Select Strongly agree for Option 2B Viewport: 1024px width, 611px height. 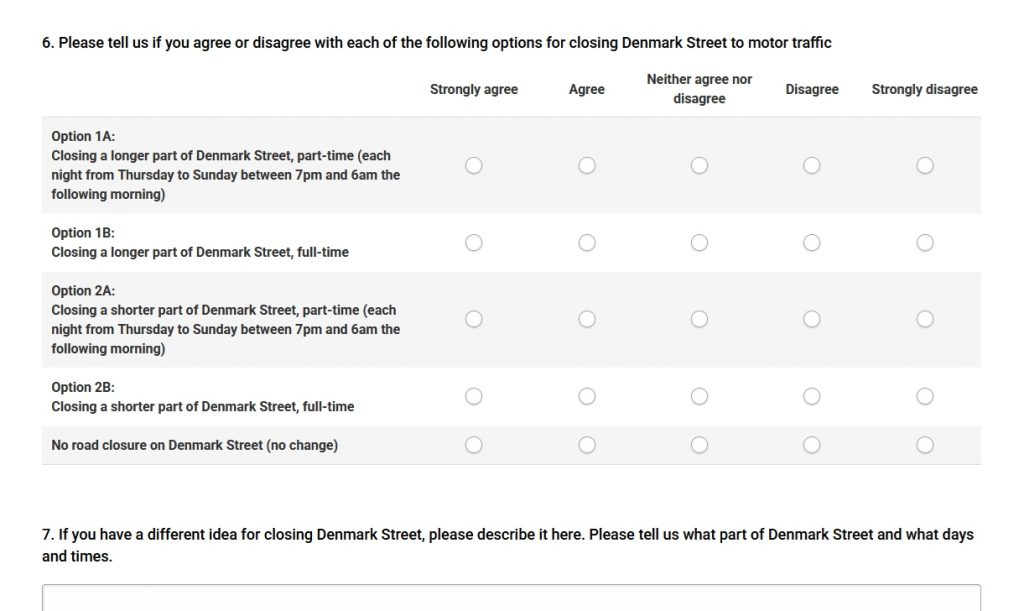(474, 396)
